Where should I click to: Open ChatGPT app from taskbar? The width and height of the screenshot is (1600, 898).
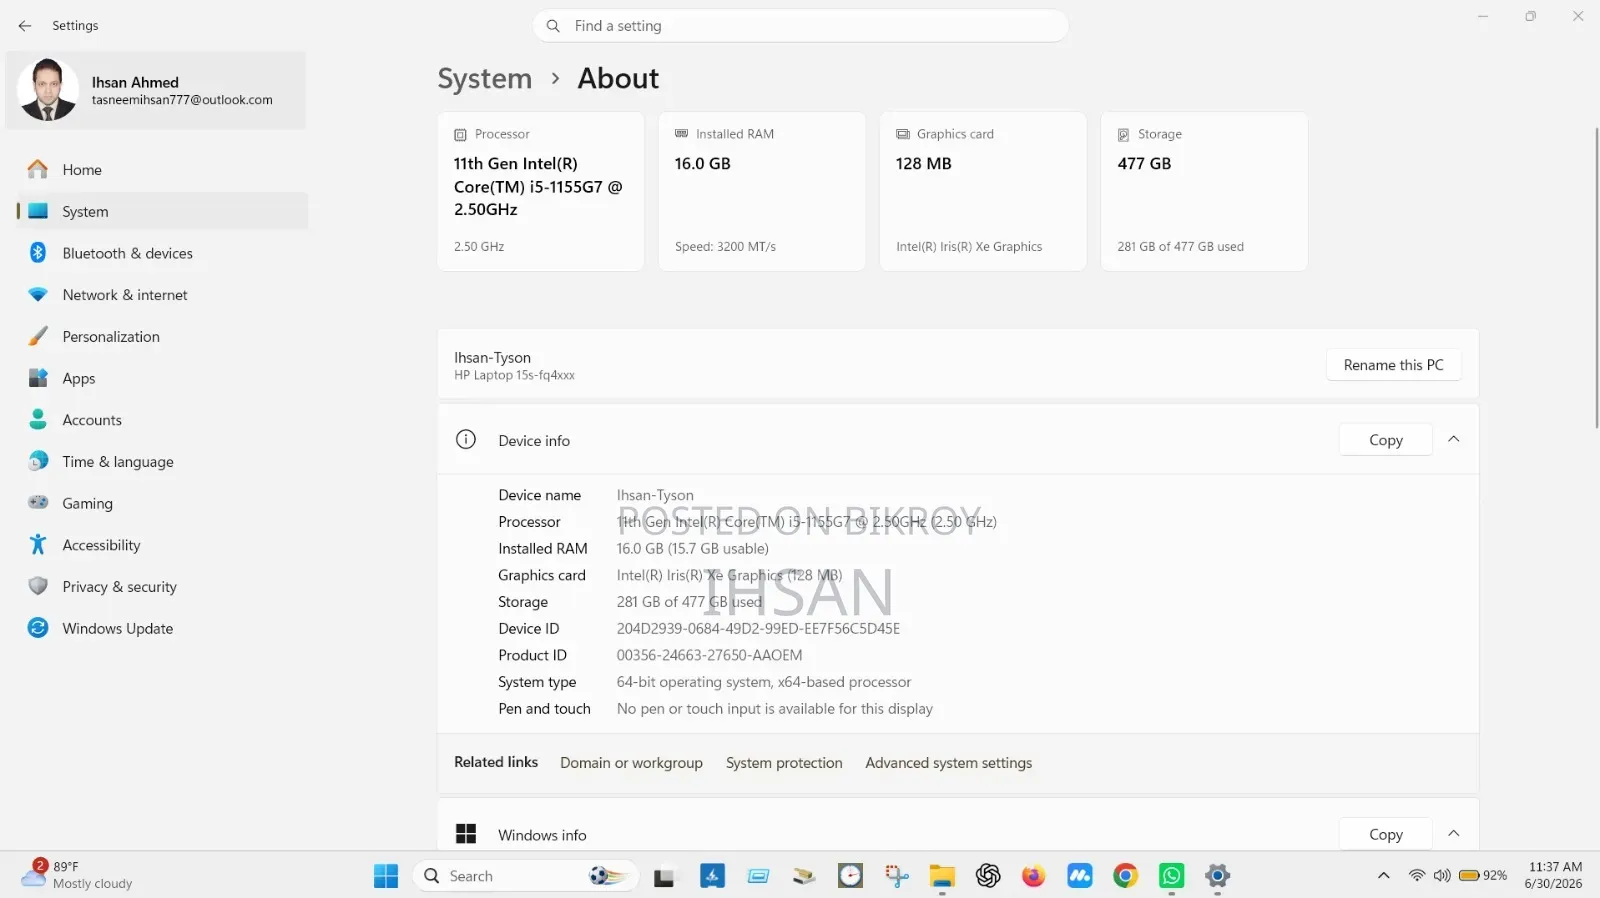[988, 876]
